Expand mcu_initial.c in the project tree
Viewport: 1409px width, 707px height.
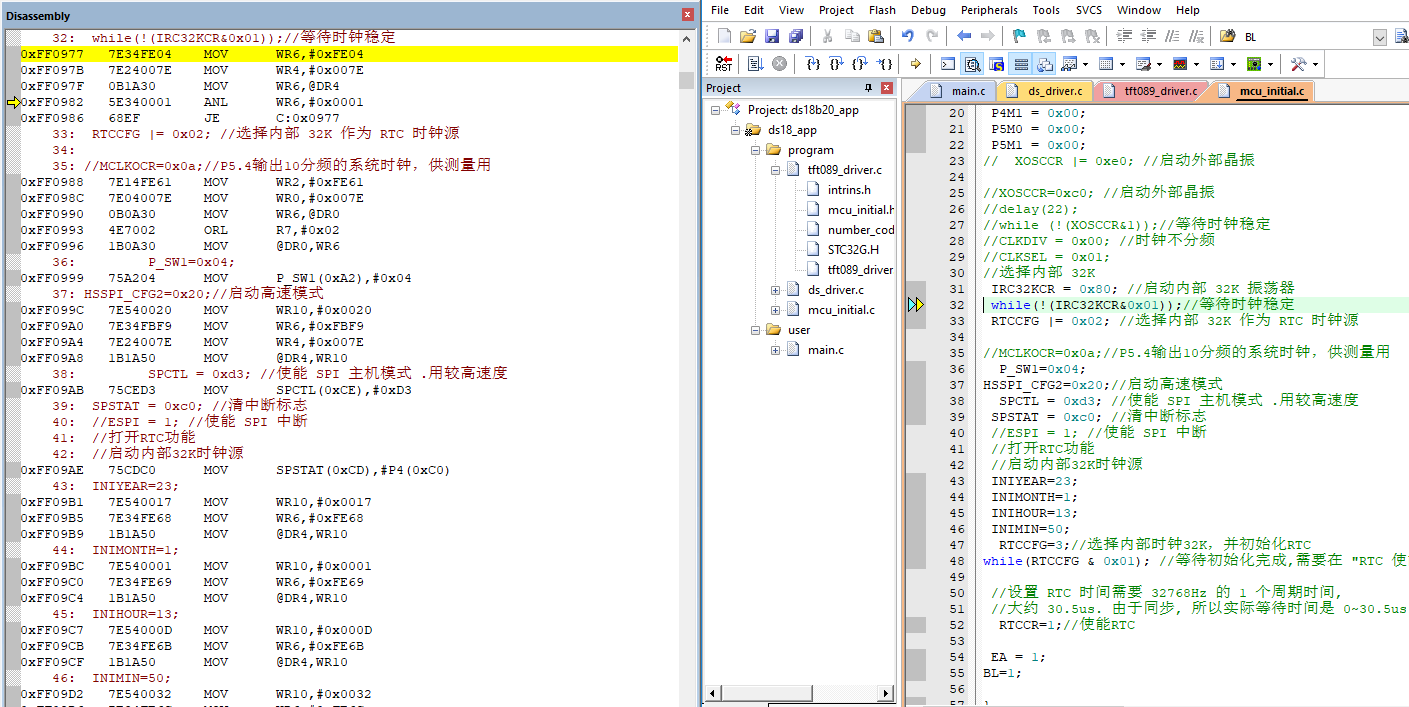tap(776, 310)
